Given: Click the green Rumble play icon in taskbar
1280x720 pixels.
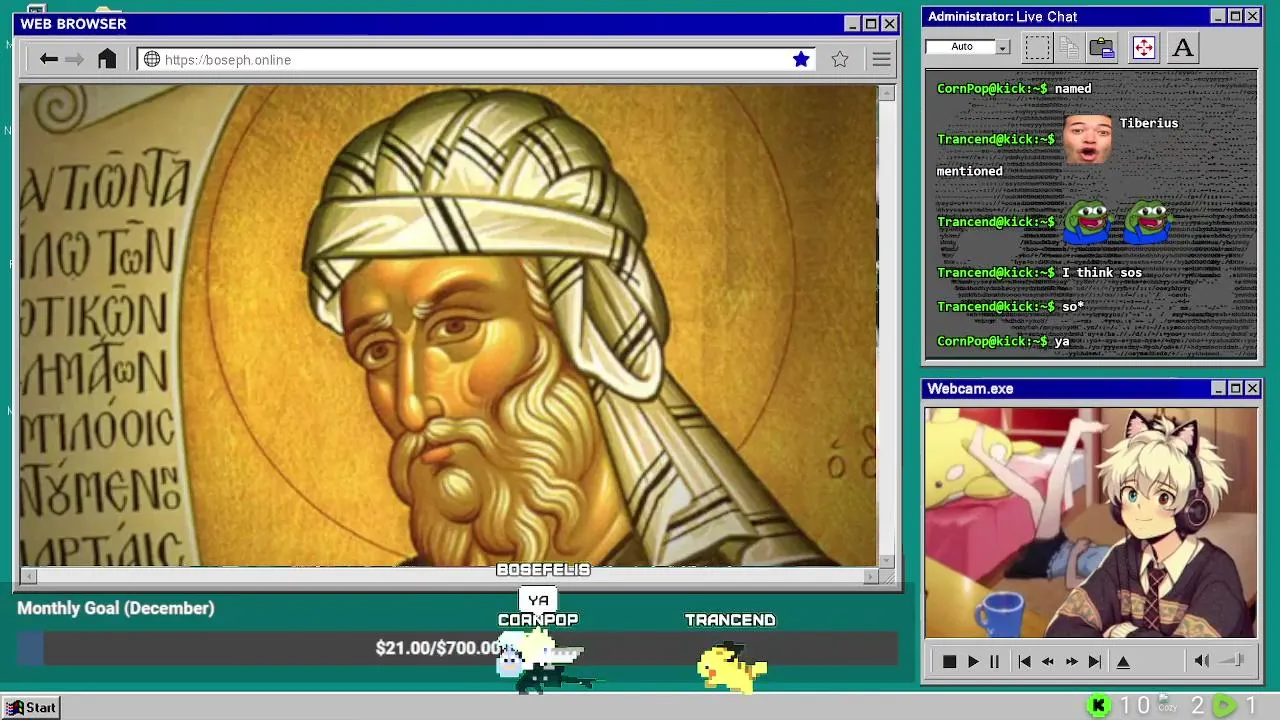Looking at the screenshot, I should click(x=1224, y=706).
